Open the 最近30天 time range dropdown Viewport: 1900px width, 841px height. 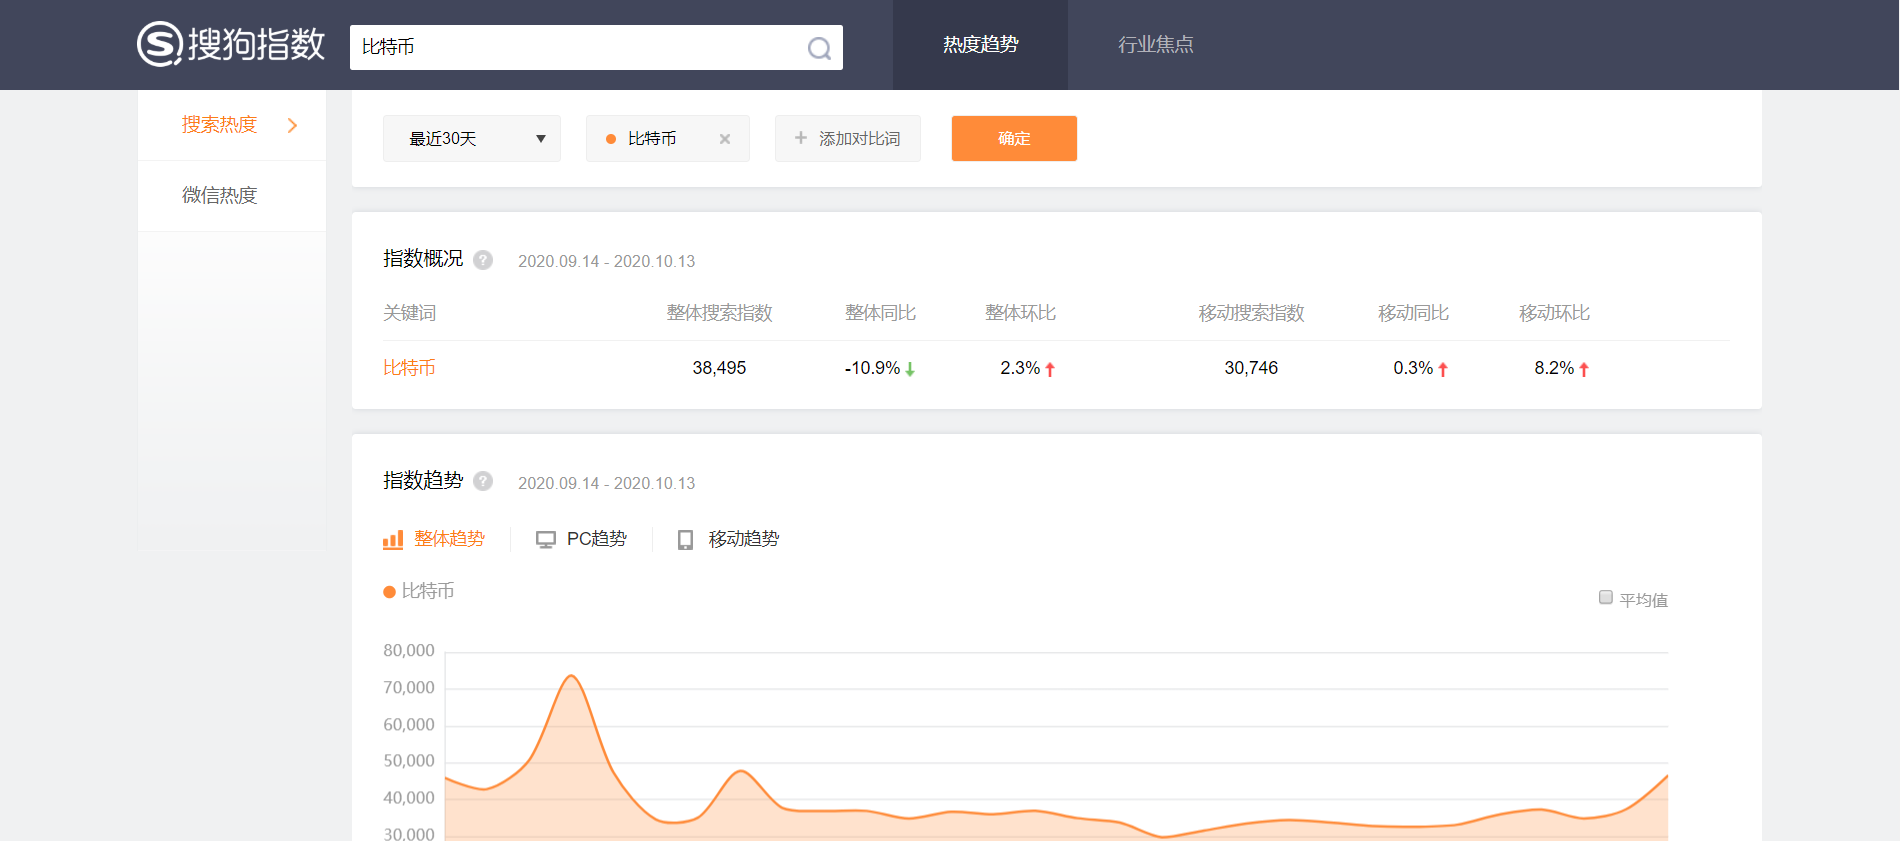click(472, 138)
